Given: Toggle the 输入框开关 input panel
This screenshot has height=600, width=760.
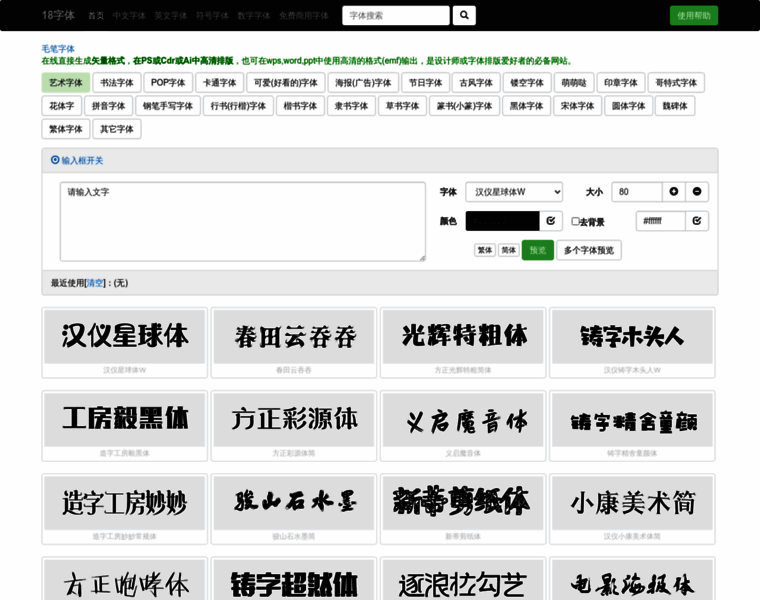Looking at the screenshot, I should coord(77,160).
